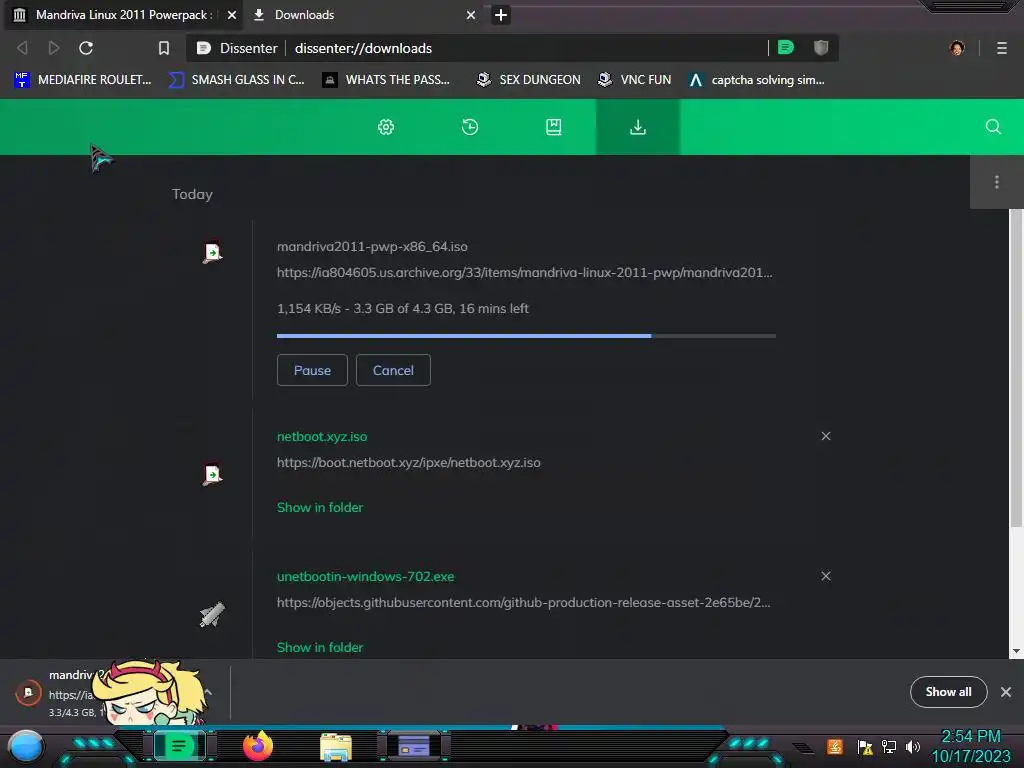The image size is (1024, 768).
Task: Open the Settings gear in green toolbar
Action: pos(386,127)
